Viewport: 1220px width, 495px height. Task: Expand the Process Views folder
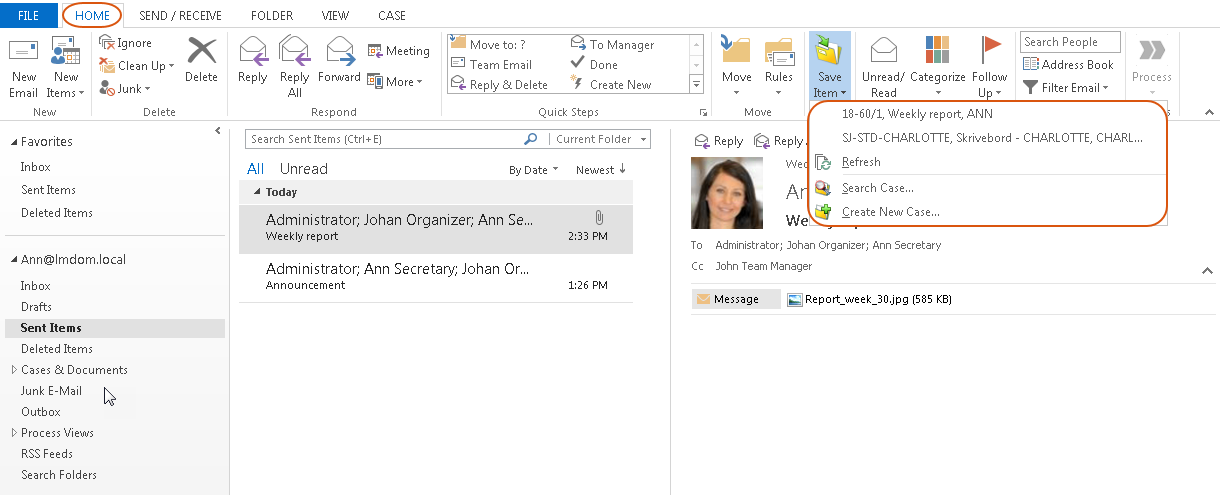coord(14,433)
